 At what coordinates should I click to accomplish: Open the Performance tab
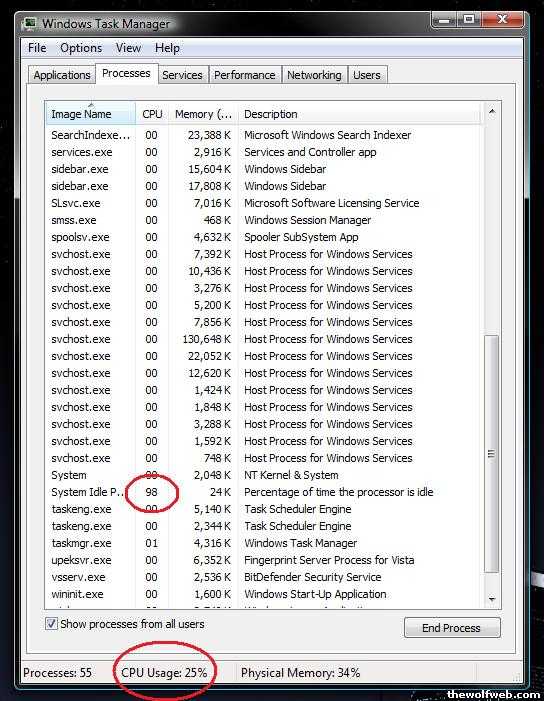245,75
